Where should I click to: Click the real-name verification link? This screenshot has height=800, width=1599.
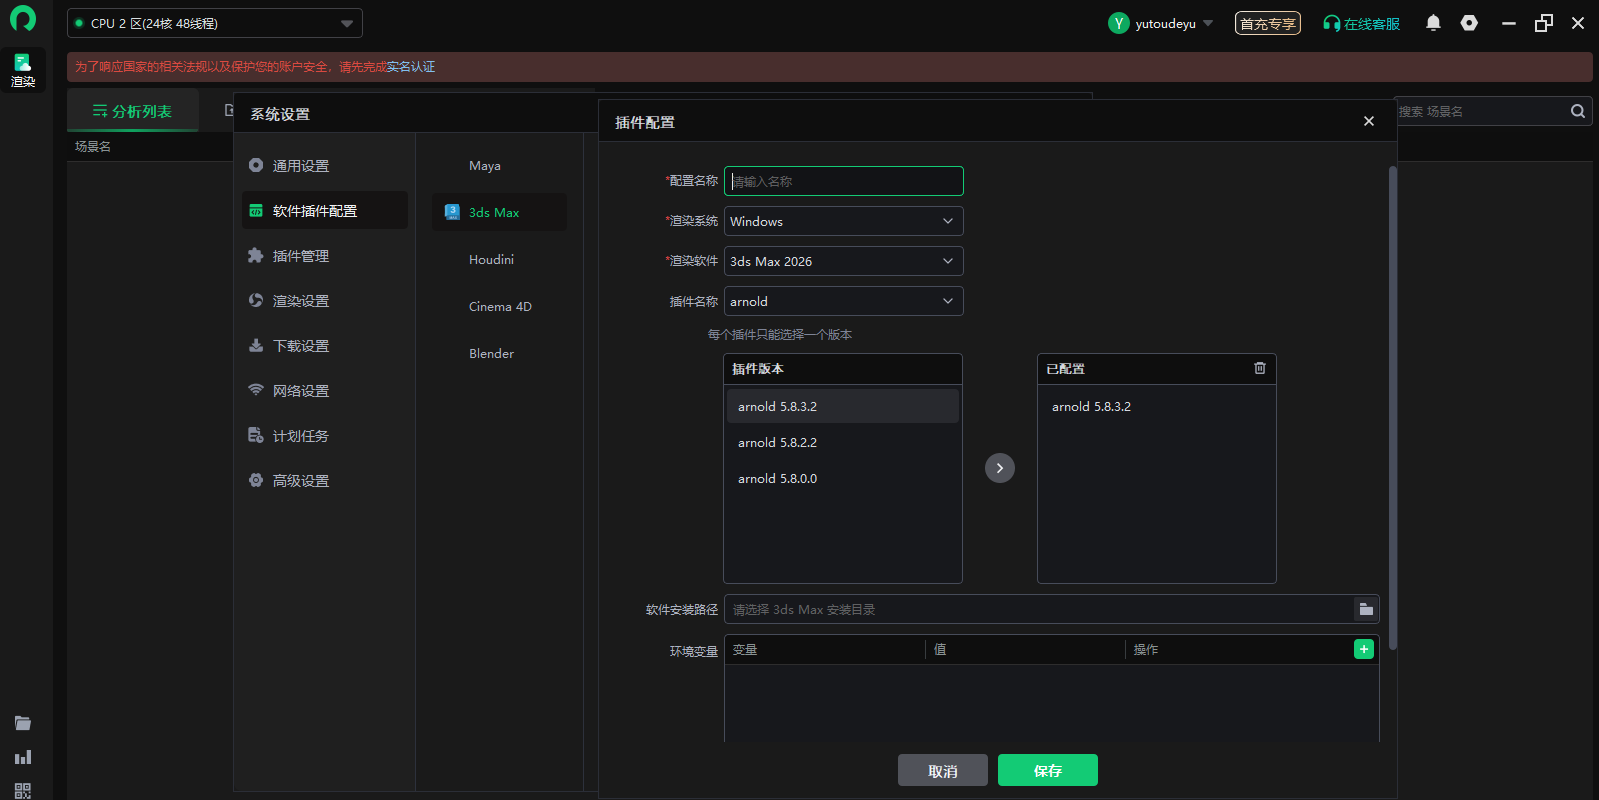coord(411,67)
